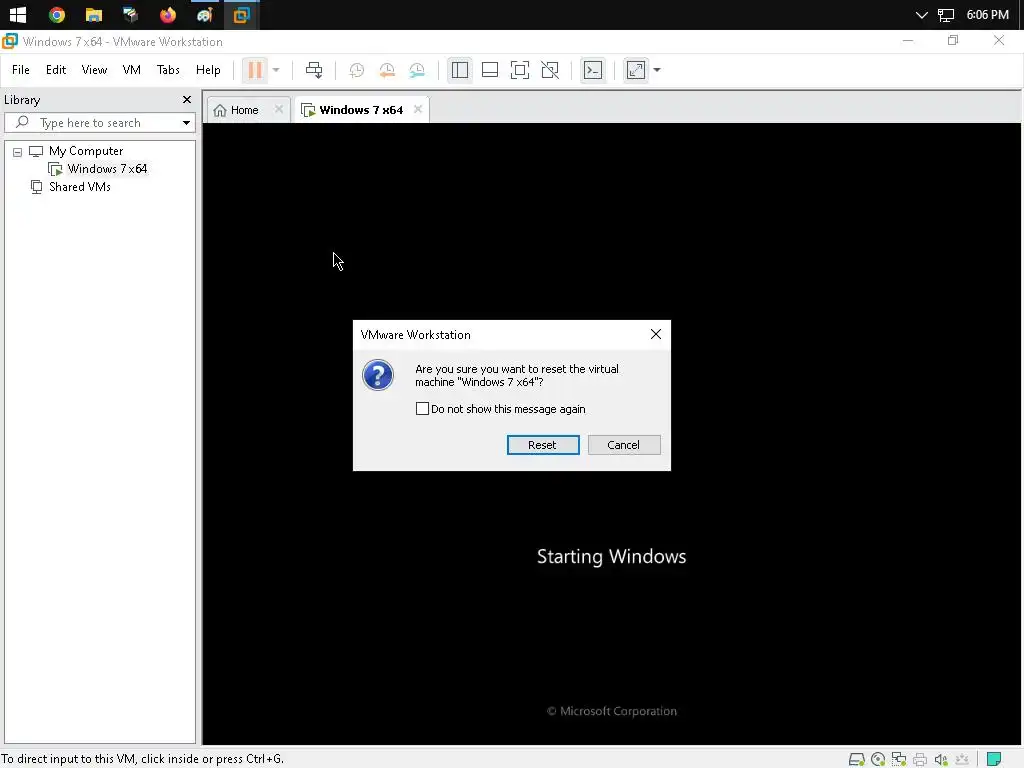The image size is (1024, 768).
Task: Click the Unity mode toolbar icon
Action: [x=550, y=70]
